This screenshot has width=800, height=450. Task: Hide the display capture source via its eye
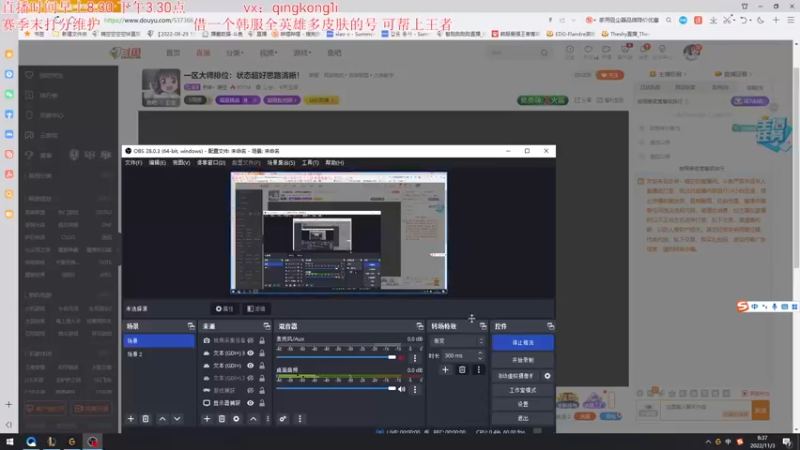[251, 403]
